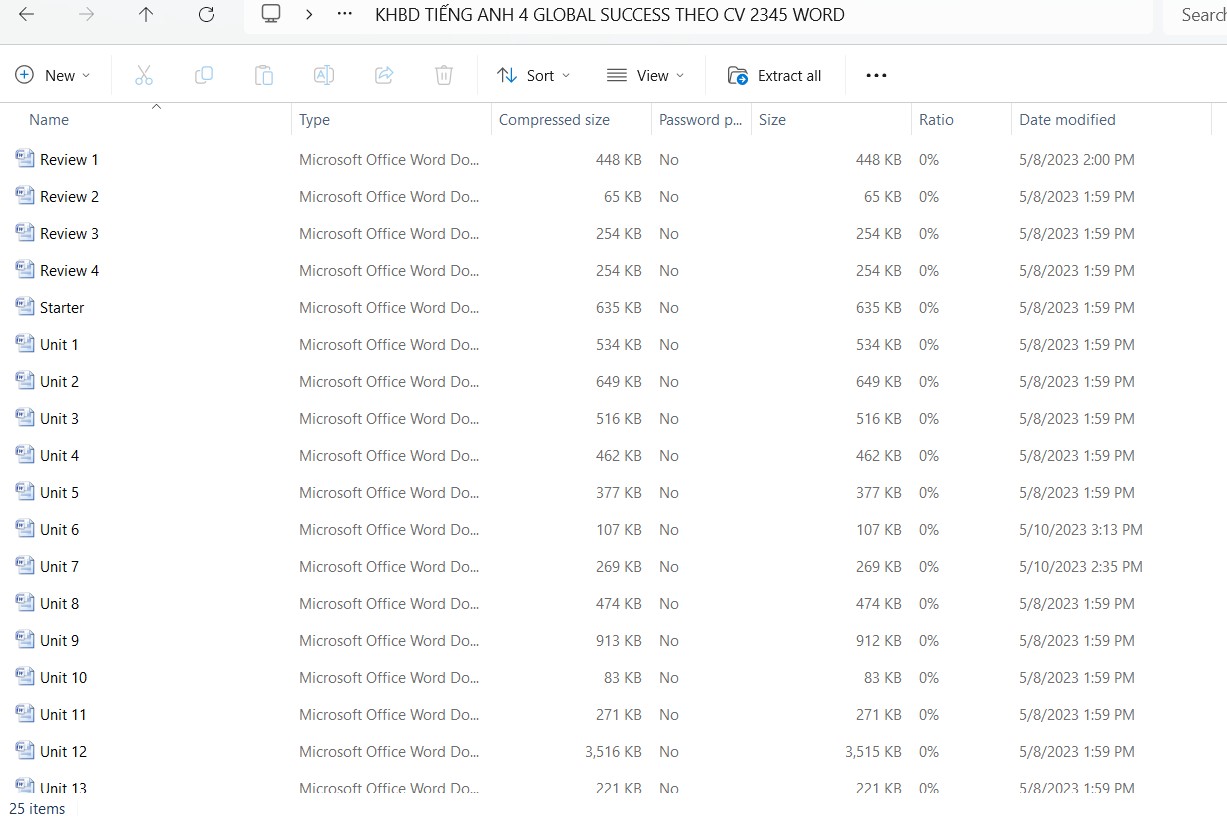Refresh the folder view
The image size is (1227, 821).
206,15
